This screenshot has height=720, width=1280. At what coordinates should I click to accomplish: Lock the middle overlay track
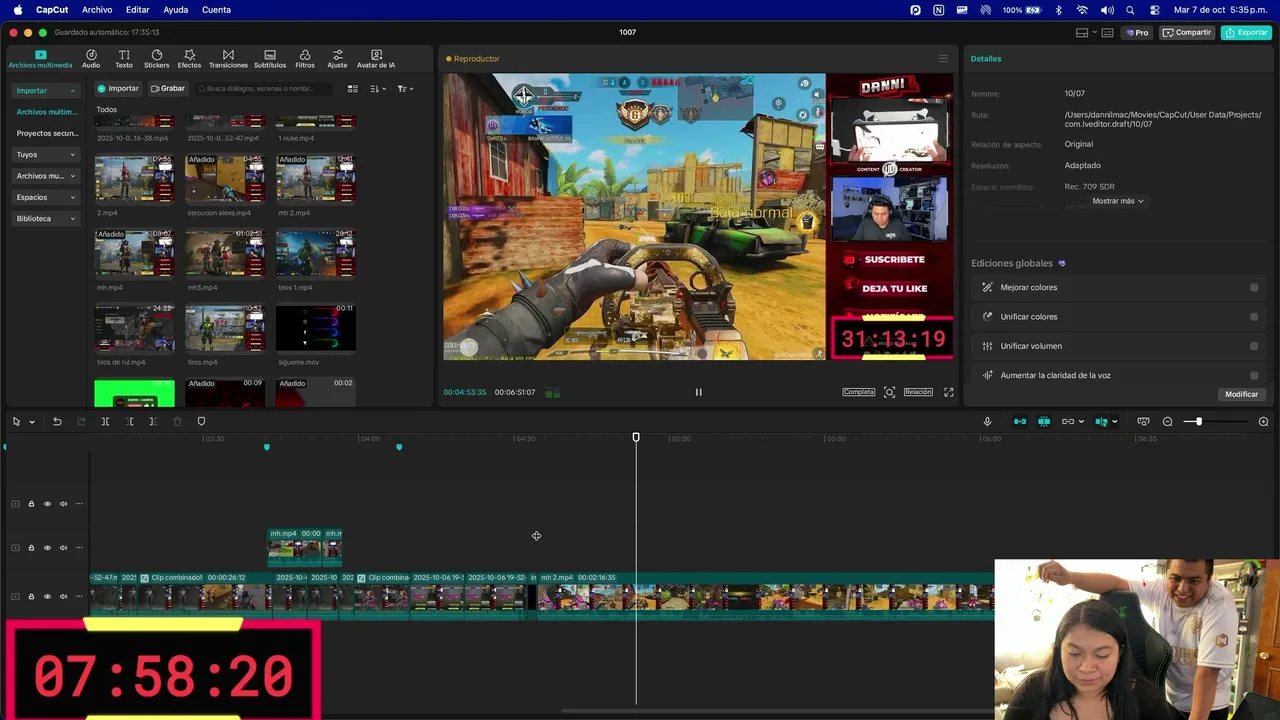(x=31, y=548)
